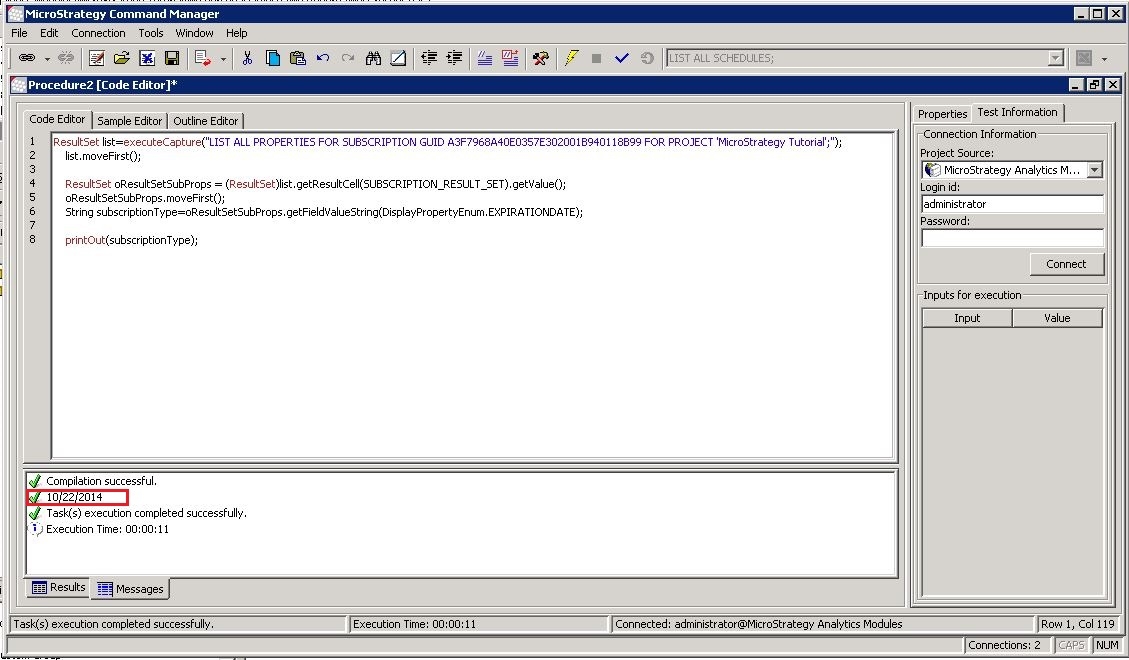Switch to the Outline Editor tab
1129x660 pixels.
click(x=206, y=121)
